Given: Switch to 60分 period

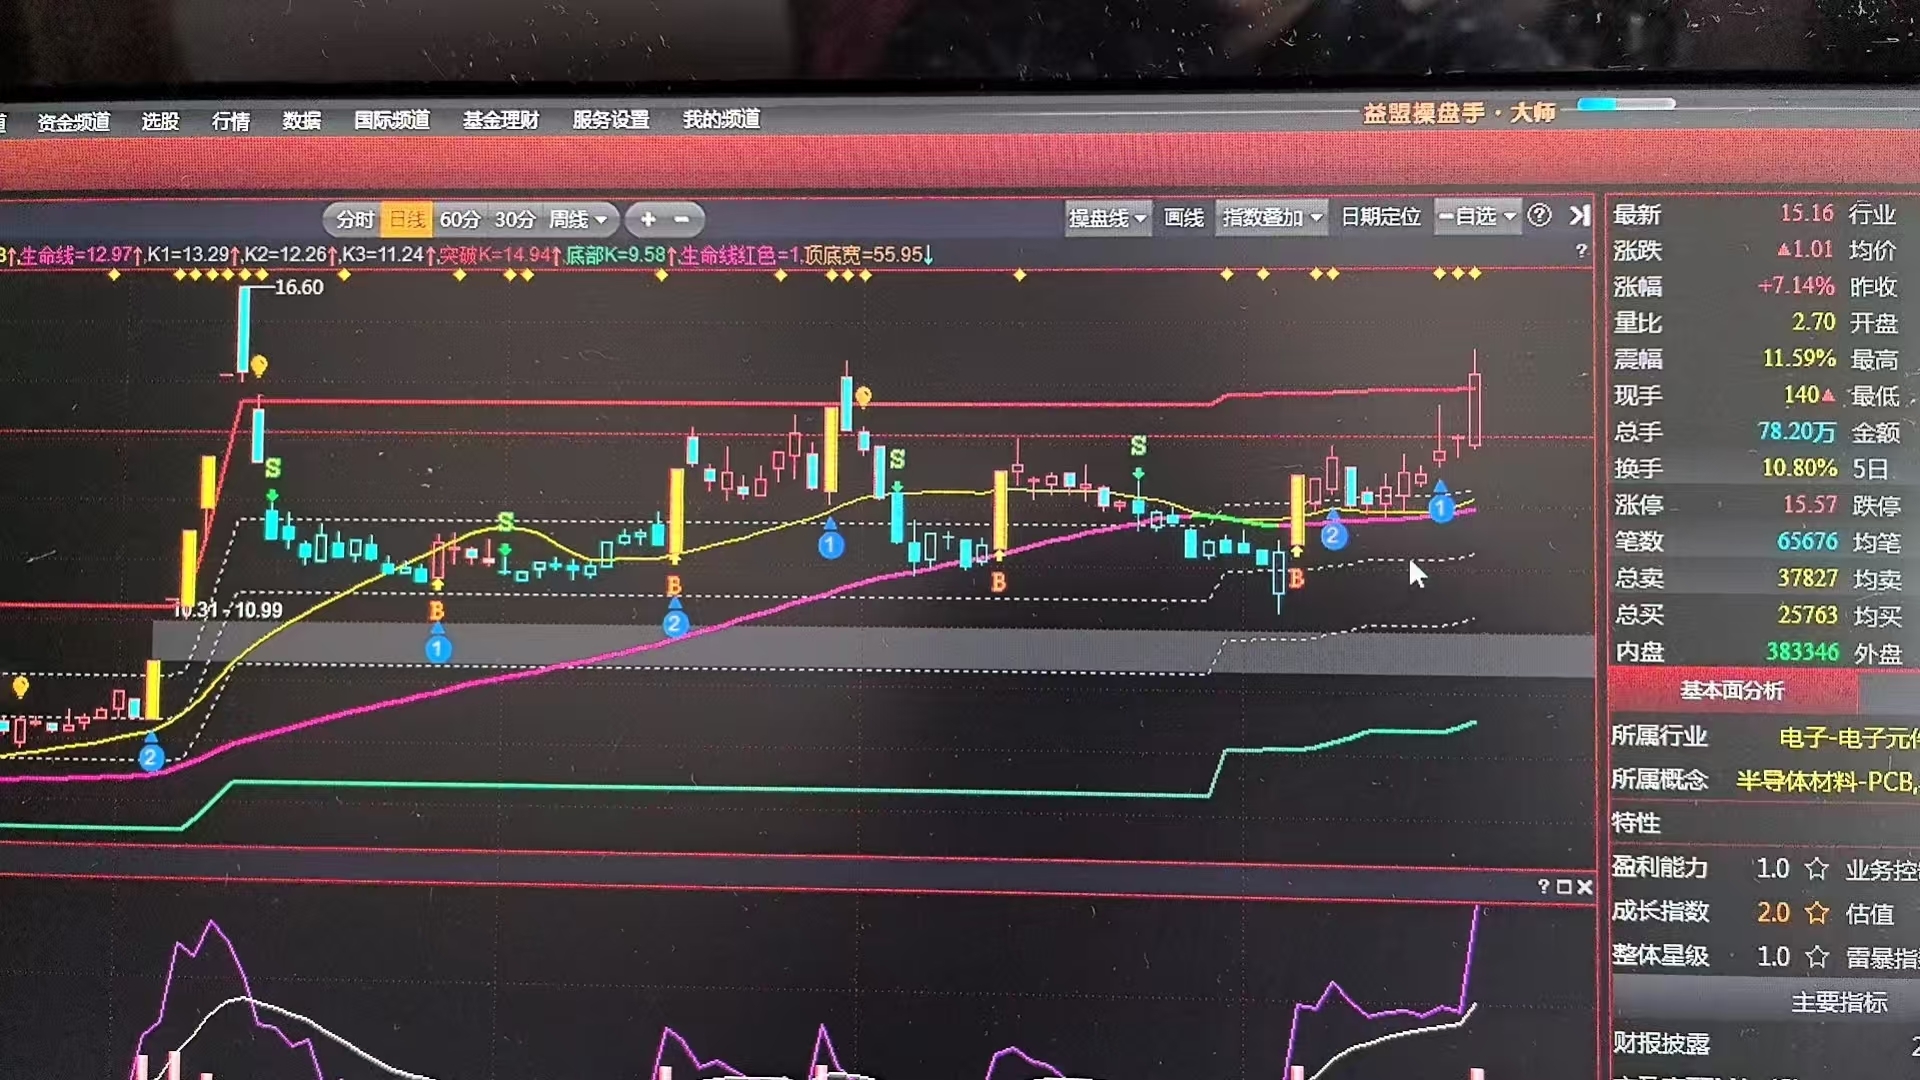Looking at the screenshot, I should coord(460,220).
